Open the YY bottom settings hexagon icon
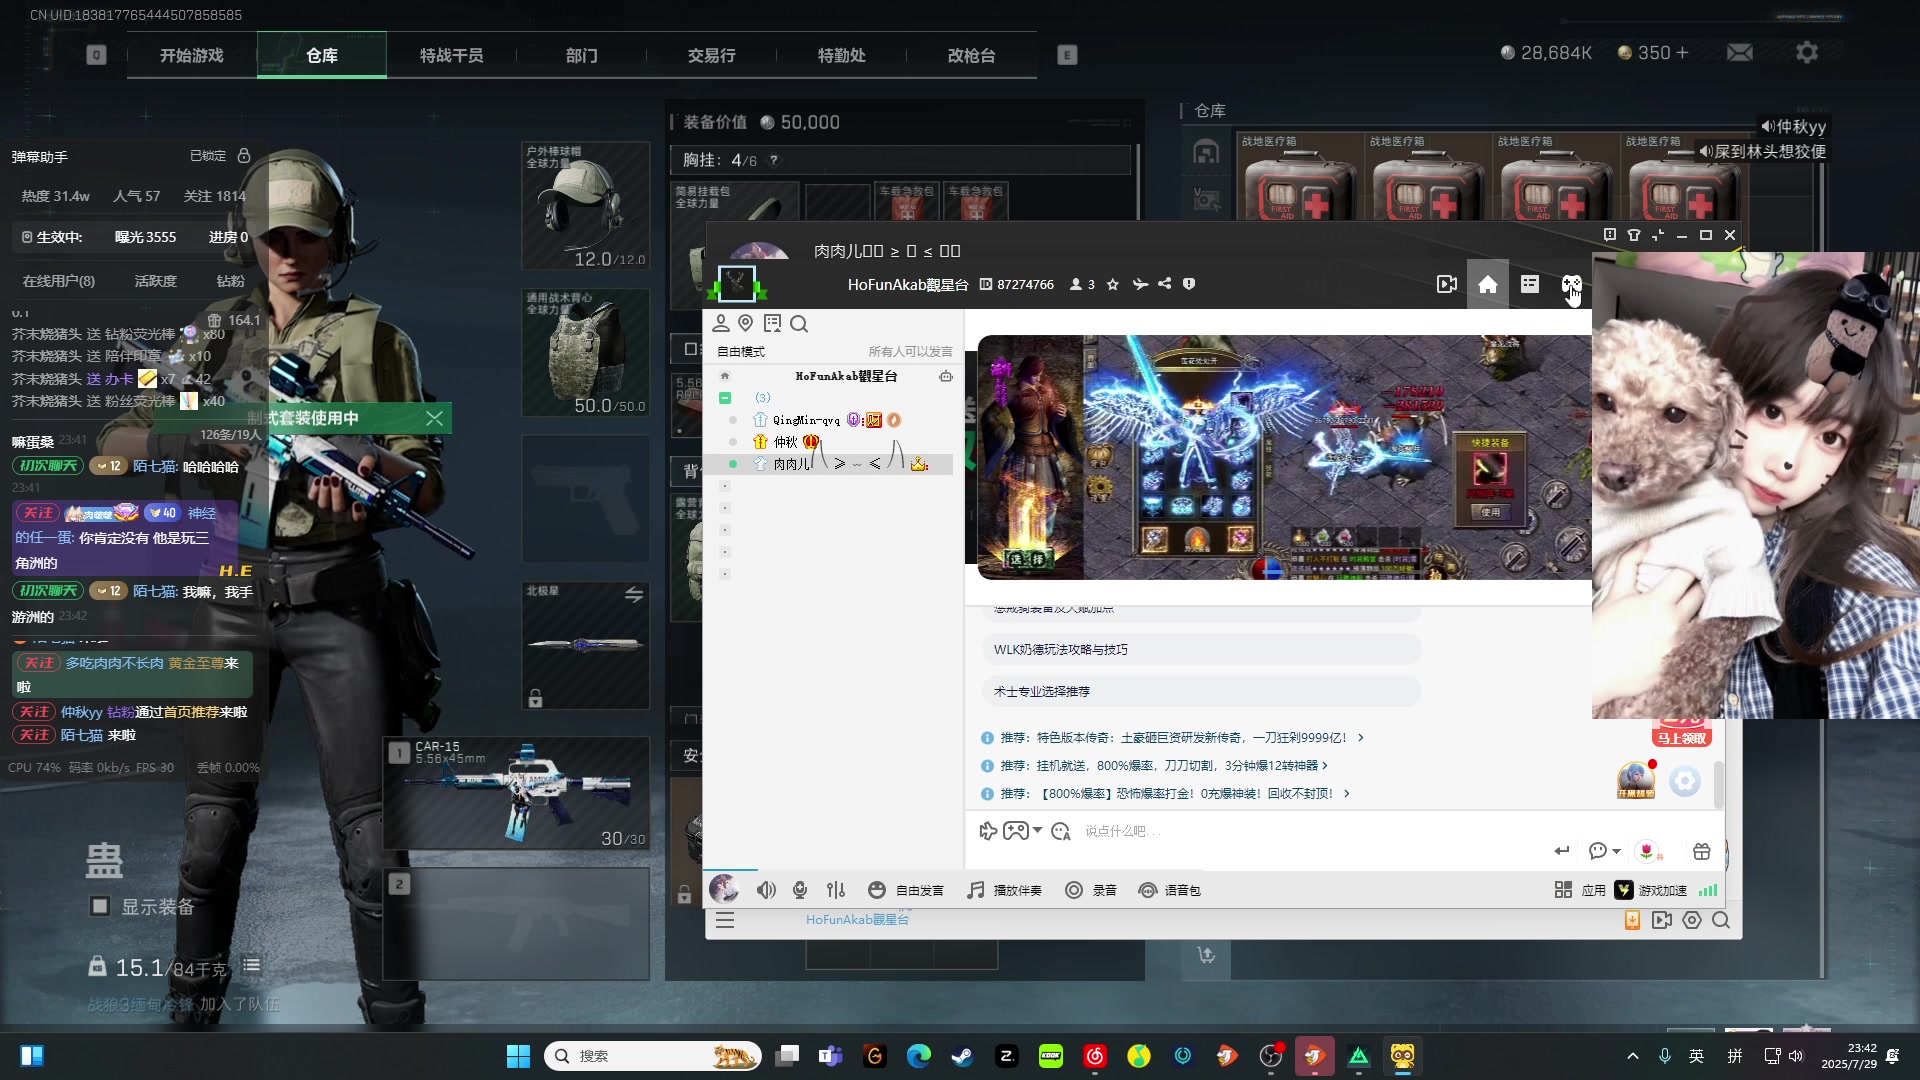Viewport: 1920px width, 1080px height. 1692,921
